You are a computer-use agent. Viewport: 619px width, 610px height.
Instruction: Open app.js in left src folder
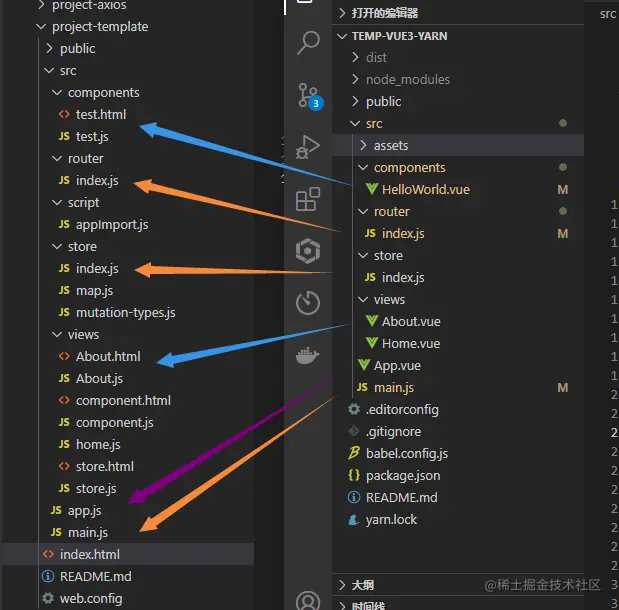84,511
